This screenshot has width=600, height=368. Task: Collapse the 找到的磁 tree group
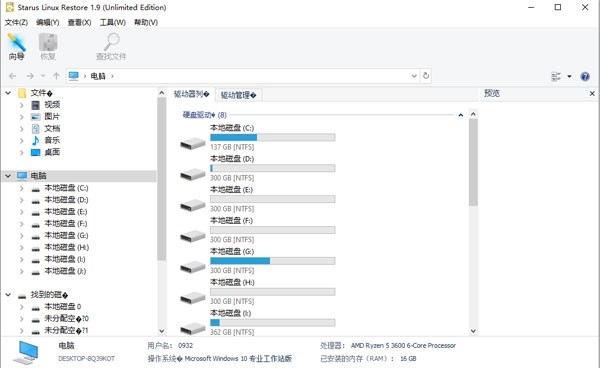[x=8, y=295]
